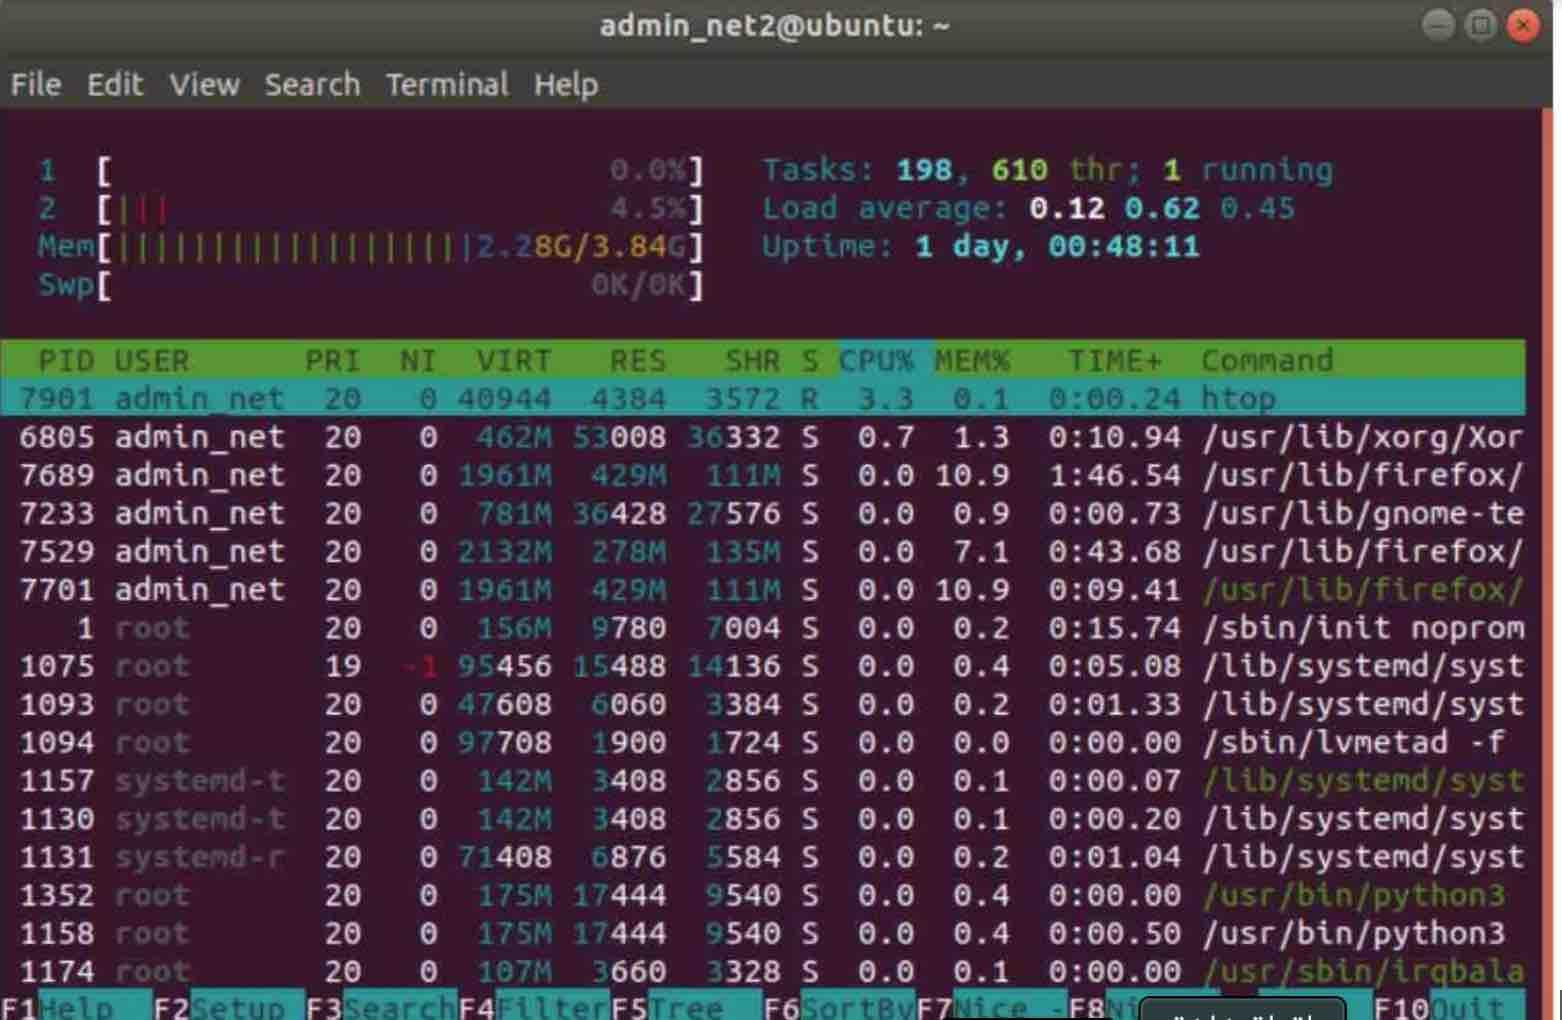Viewport: 1562px width, 1020px height.
Task: Open the Search menu
Action: (312, 85)
